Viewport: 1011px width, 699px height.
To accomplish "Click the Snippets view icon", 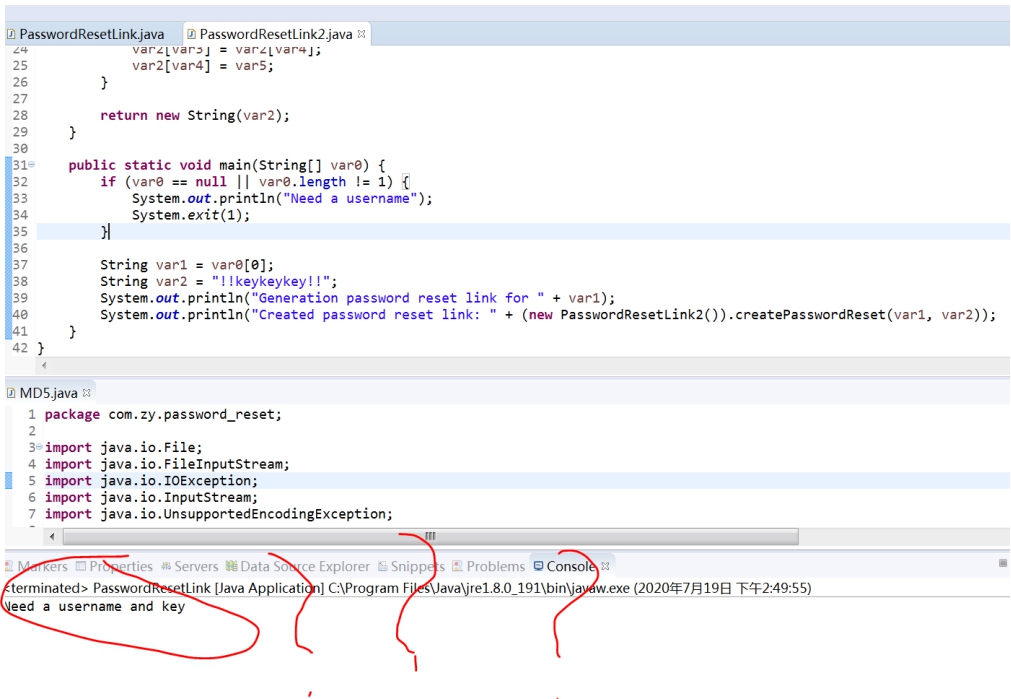I will pyautogui.click(x=382, y=566).
